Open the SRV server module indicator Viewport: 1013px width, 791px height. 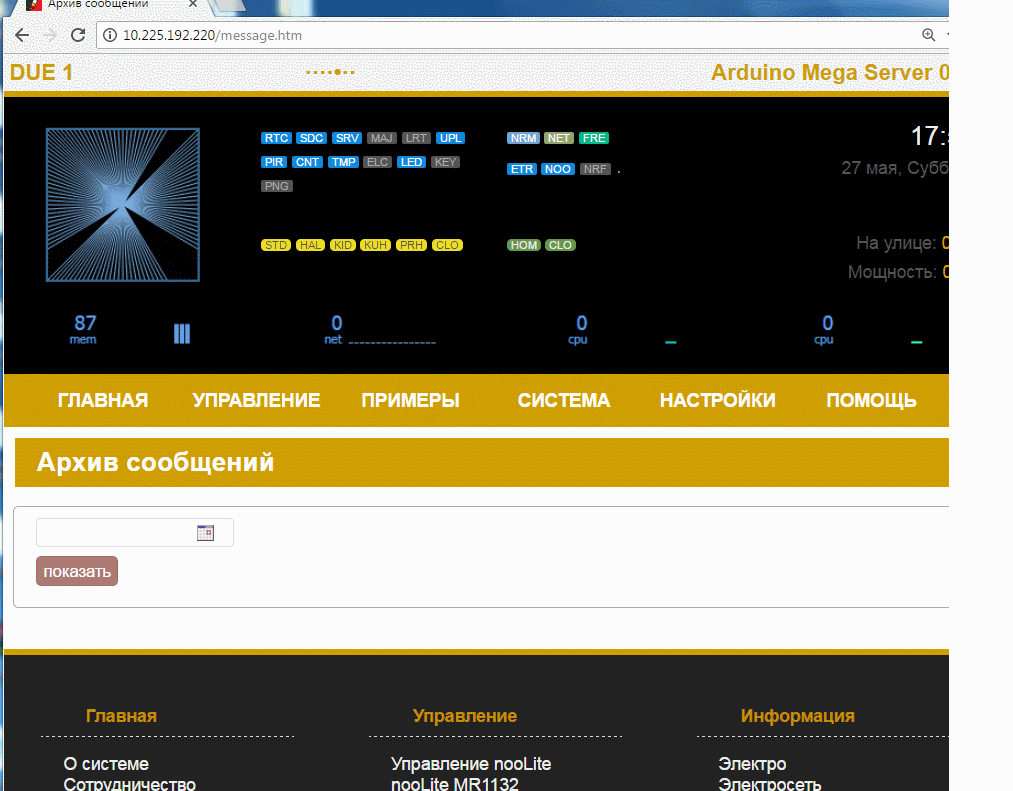point(347,138)
